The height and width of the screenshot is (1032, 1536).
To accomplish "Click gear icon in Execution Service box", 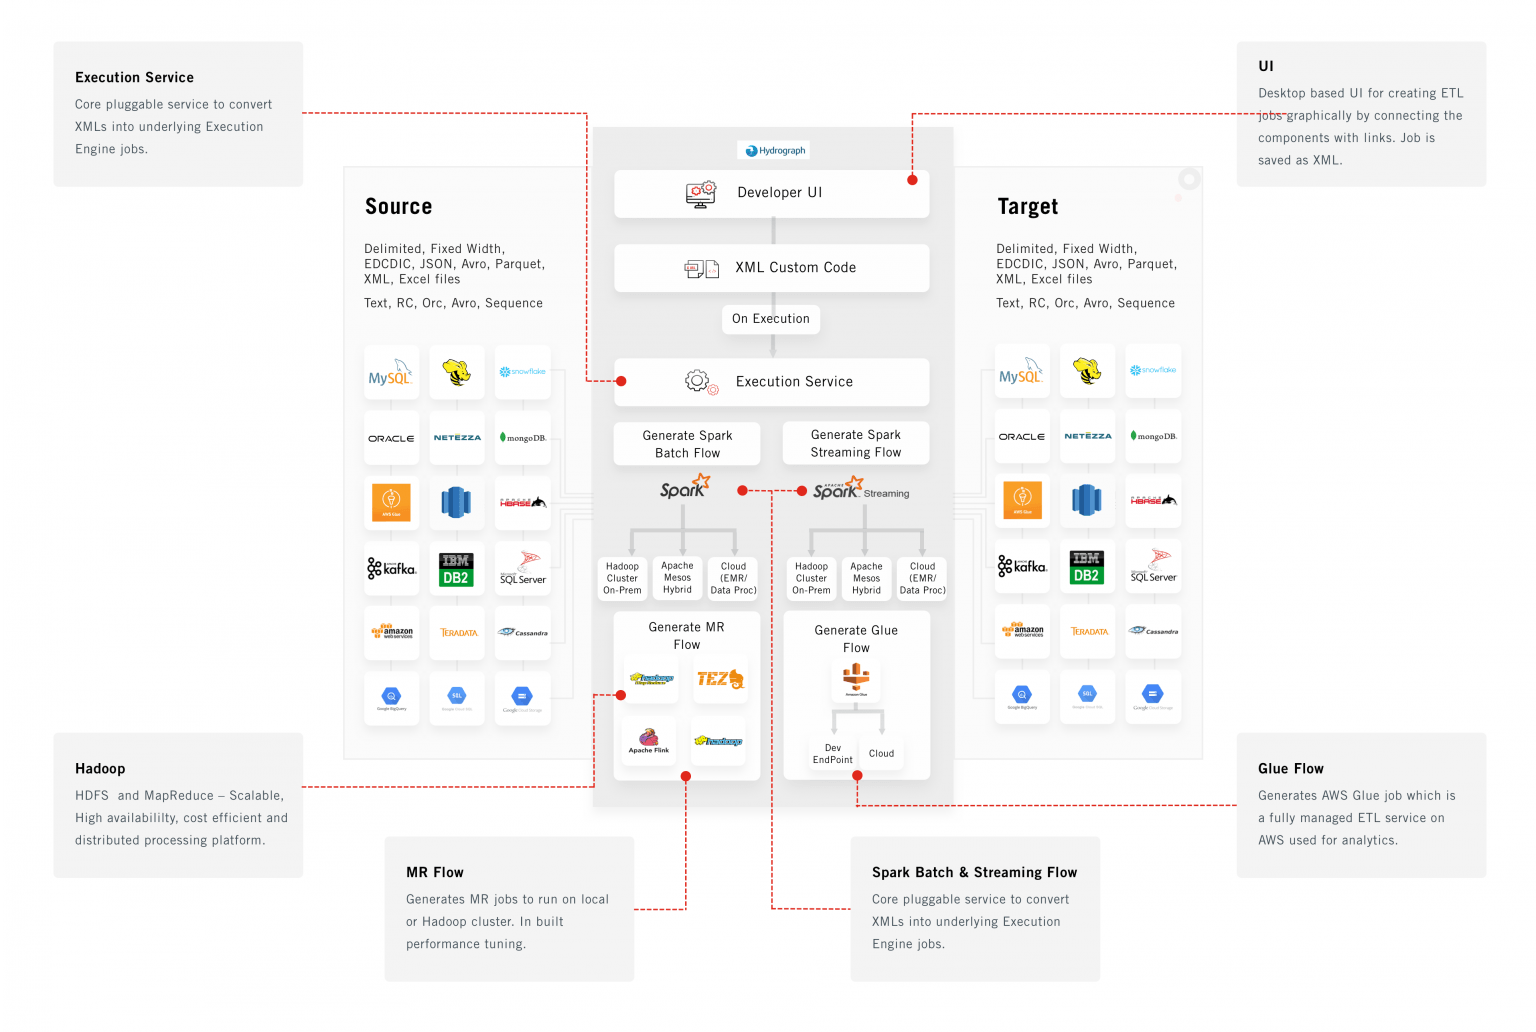I will click(700, 382).
